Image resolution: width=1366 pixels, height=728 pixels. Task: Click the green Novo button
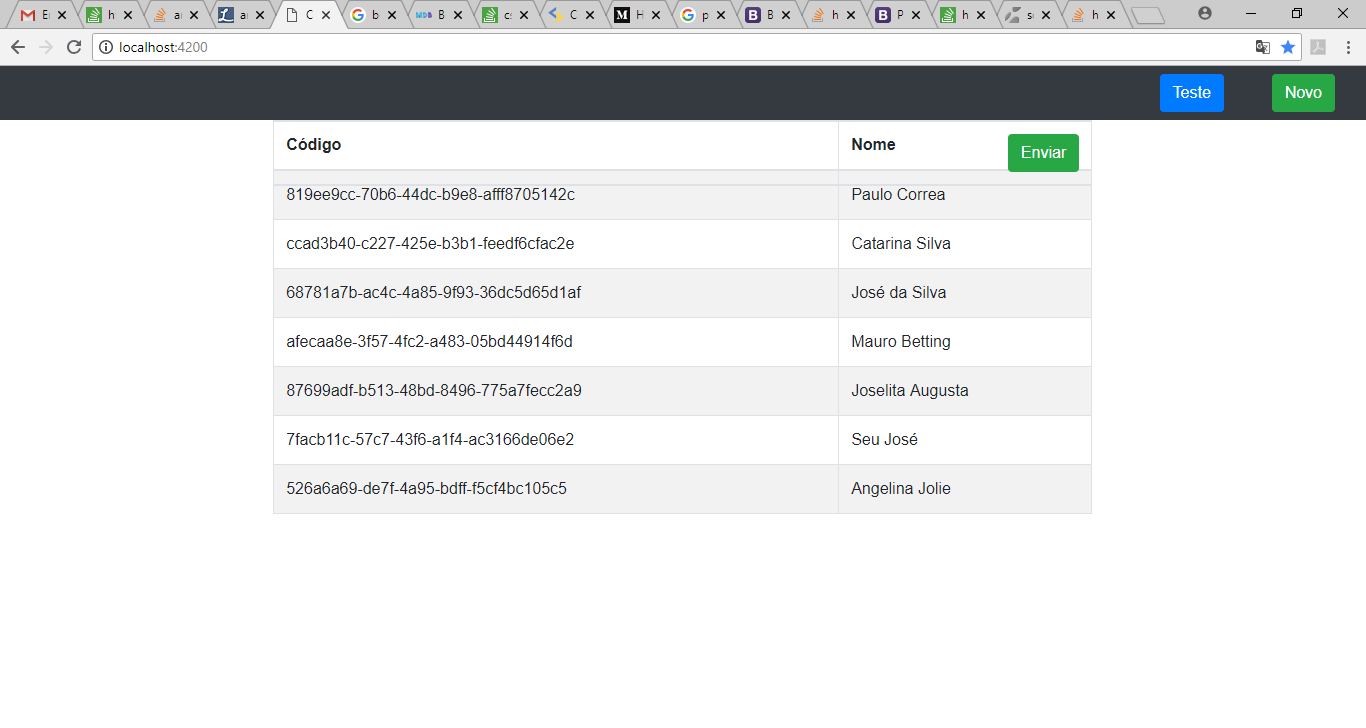click(1303, 93)
